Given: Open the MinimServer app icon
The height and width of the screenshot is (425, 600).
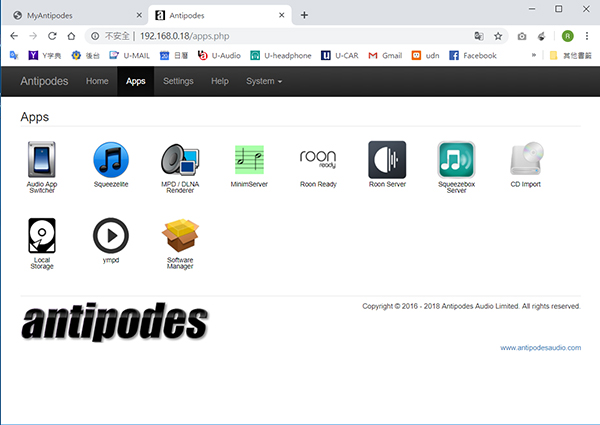Looking at the screenshot, I should click(249, 160).
